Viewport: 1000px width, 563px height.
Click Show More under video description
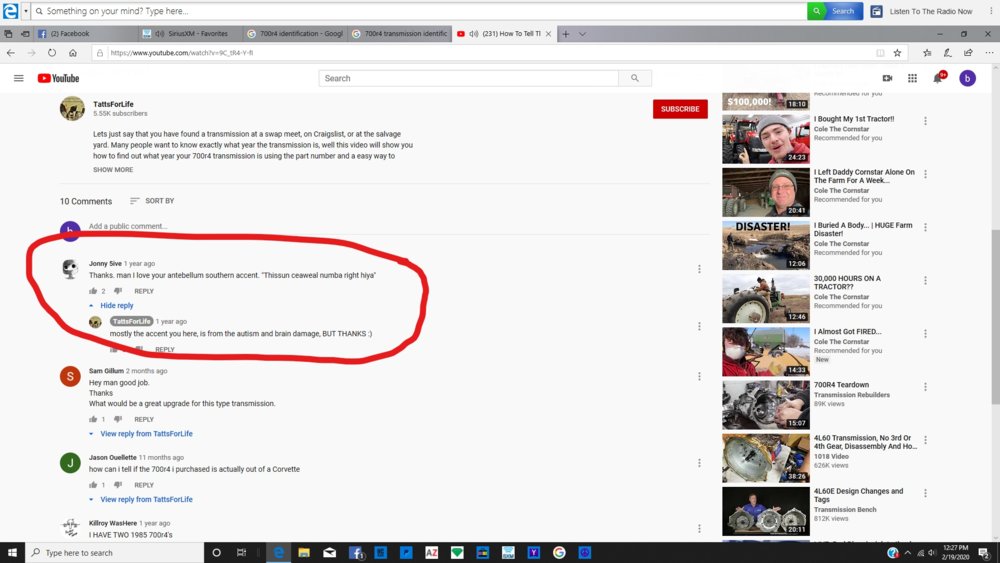pyautogui.click(x=113, y=170)
